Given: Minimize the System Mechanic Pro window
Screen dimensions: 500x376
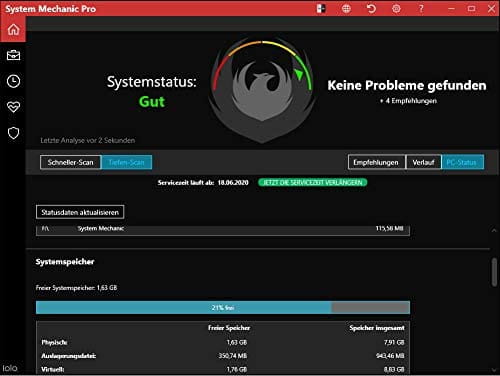Looking at the screenshot, I should pyautogui.click(x=451, y=9).
